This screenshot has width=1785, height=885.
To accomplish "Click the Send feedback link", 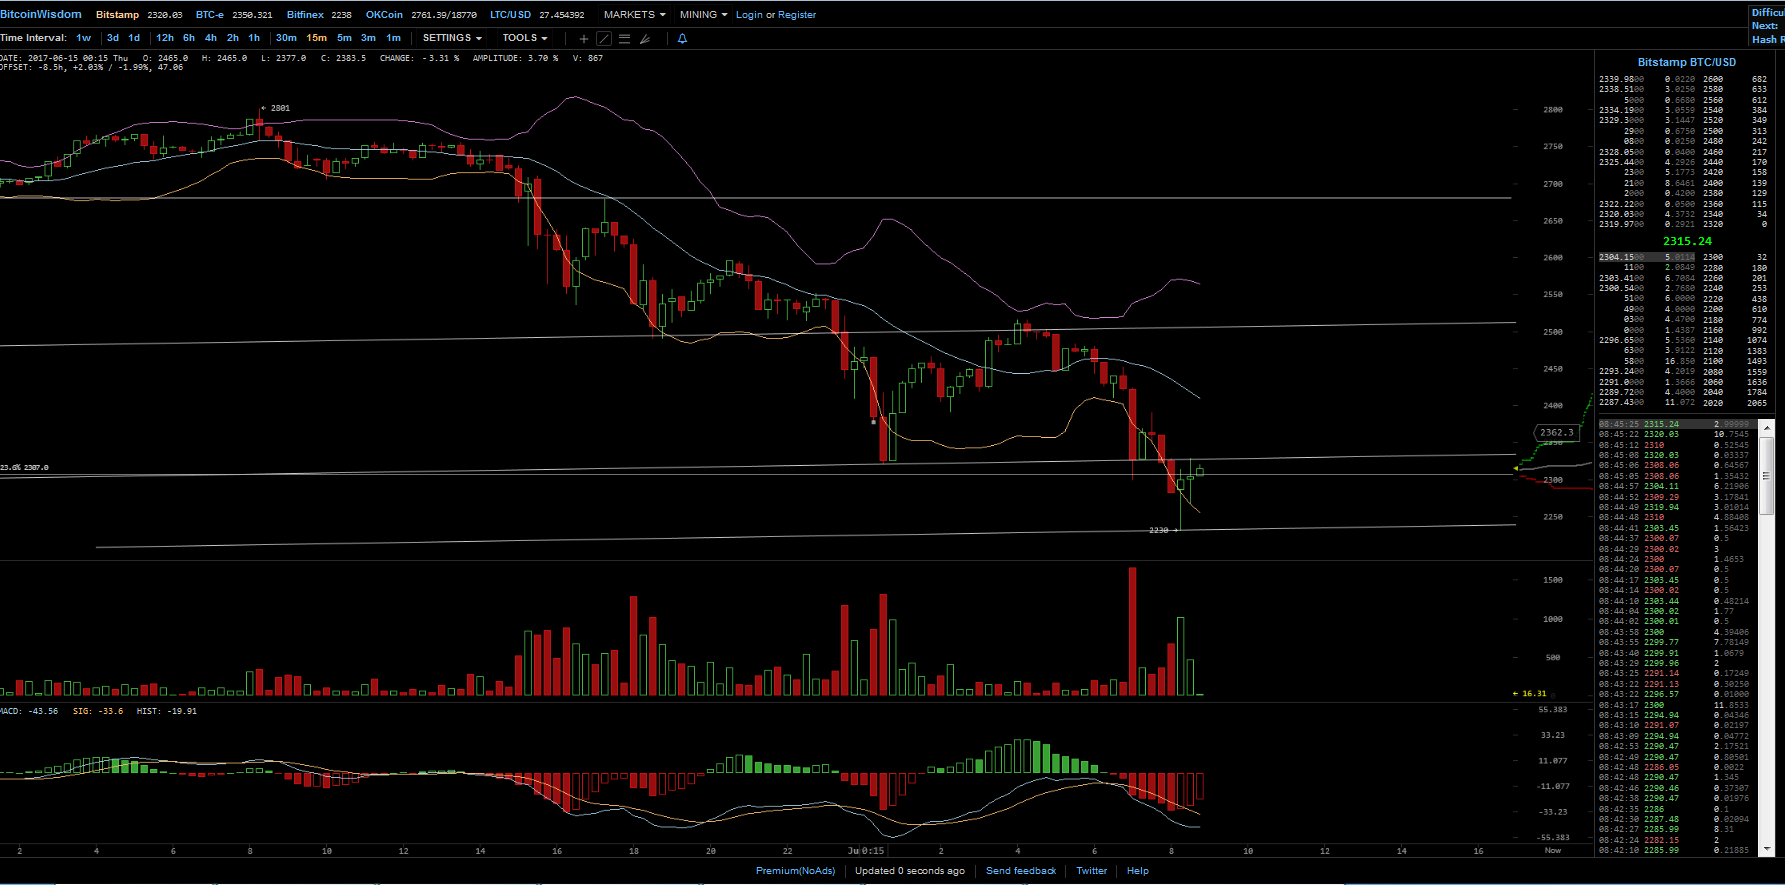I will (1021, 871).
